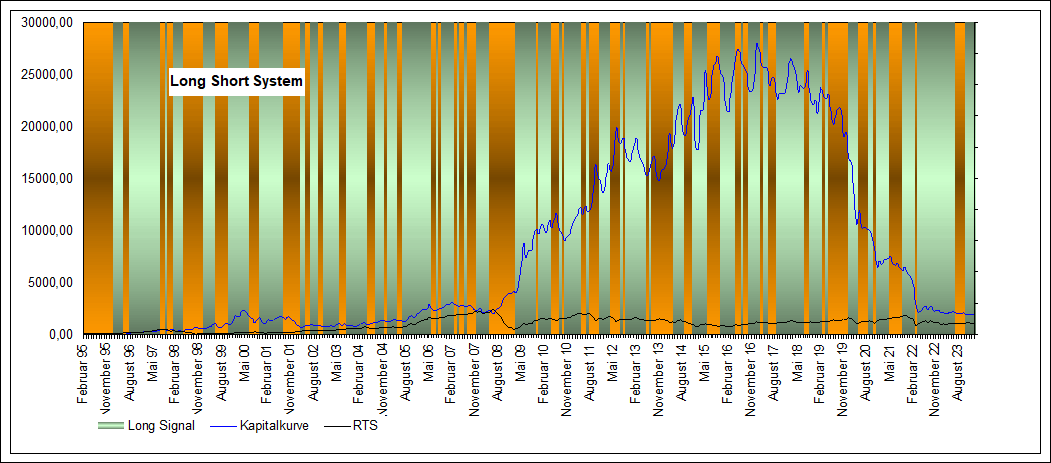This screenshot has width=1051, height=463.
Task: Select the black RTS legend line sample
Action: pos(337,425)
